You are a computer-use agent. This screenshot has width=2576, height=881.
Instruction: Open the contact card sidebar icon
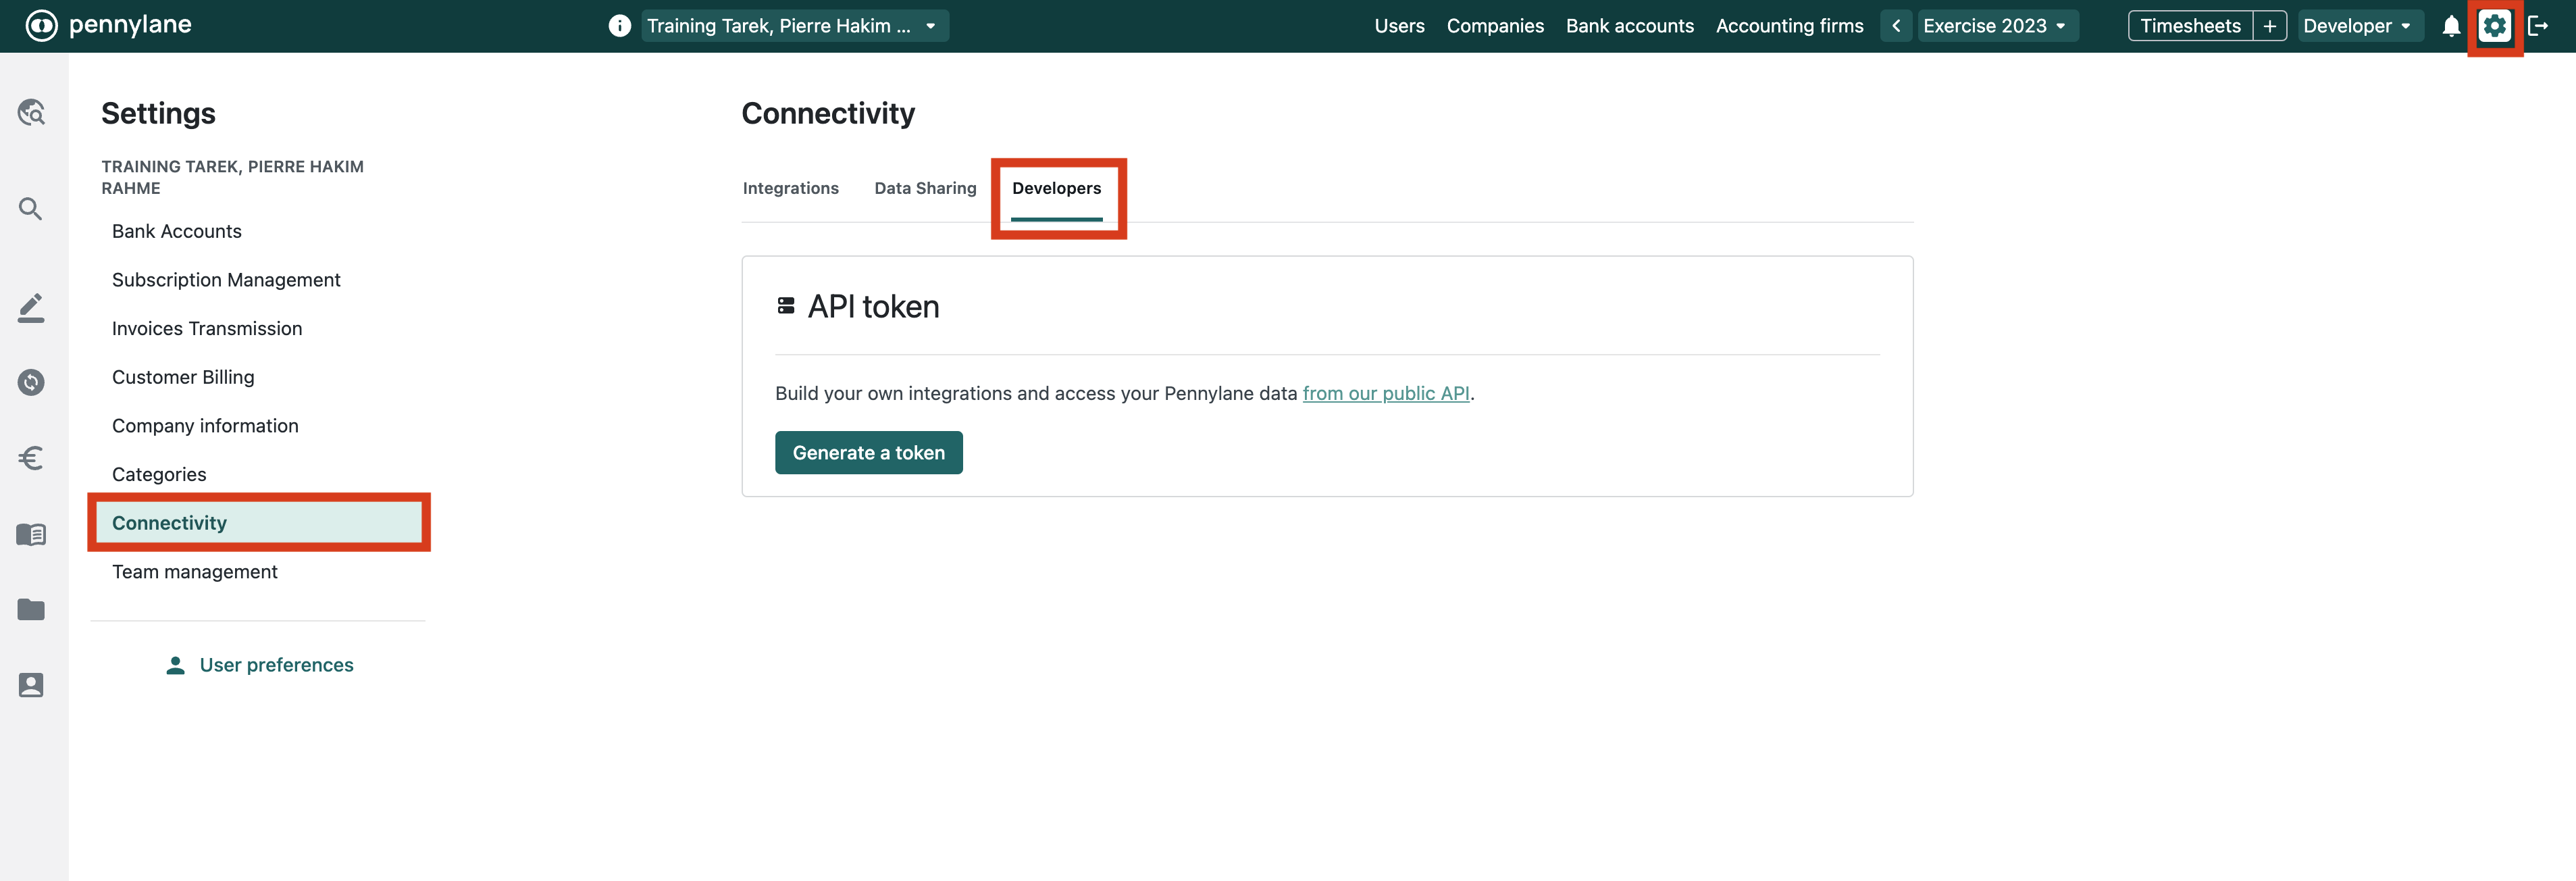[31, 685]
